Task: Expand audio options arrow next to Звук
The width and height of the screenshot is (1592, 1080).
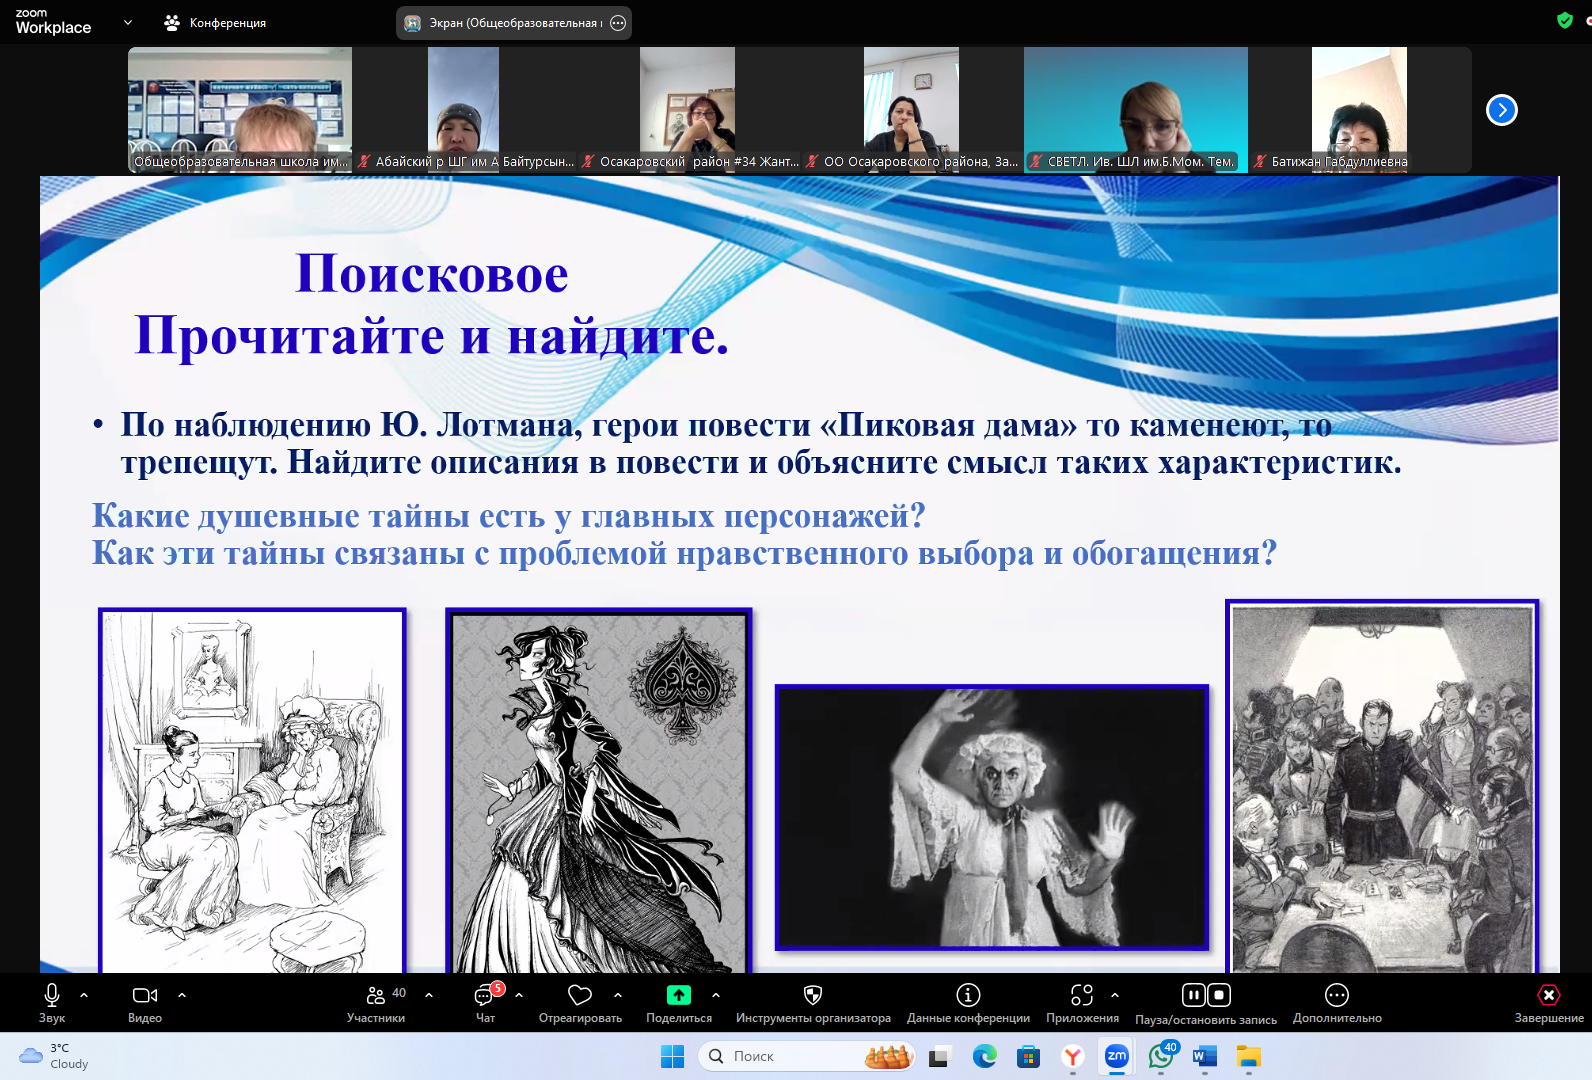Action: tap(84, 995)
